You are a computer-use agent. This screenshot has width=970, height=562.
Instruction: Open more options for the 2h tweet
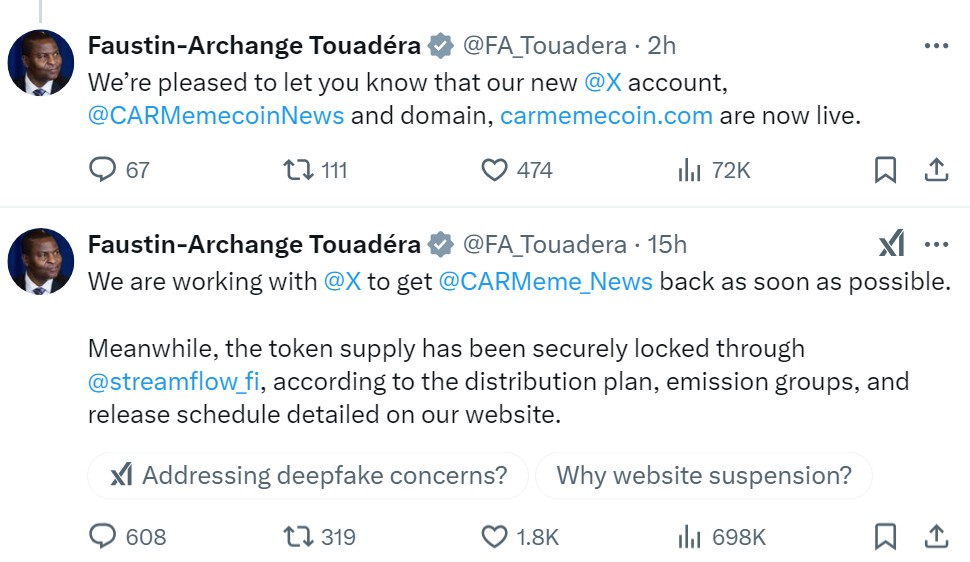(x=936, y=46)
